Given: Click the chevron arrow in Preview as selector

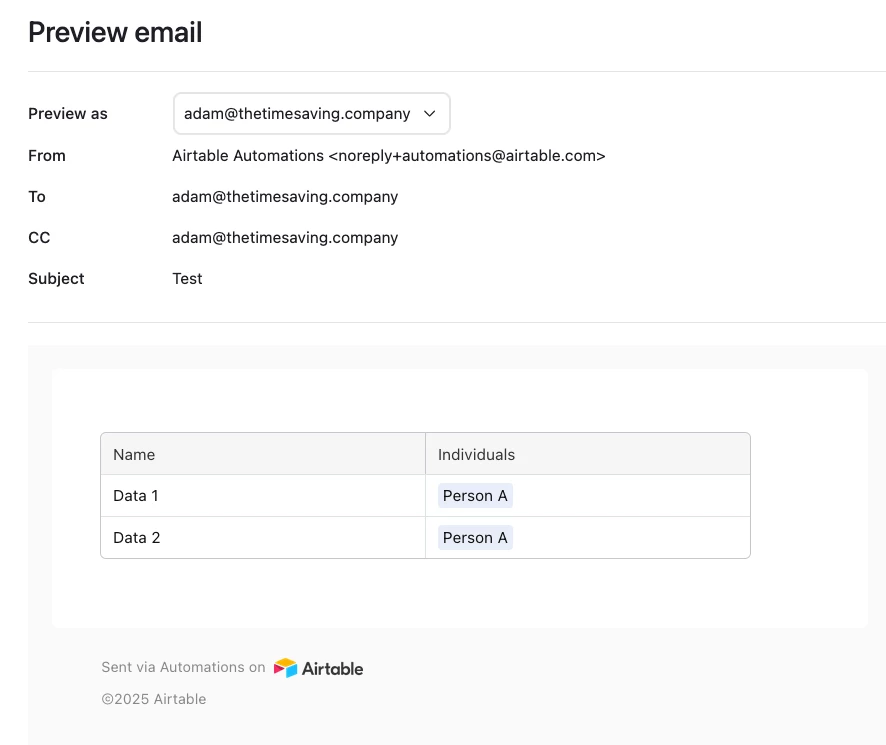Looking at the screenshot, I should (x=429, y=114).
